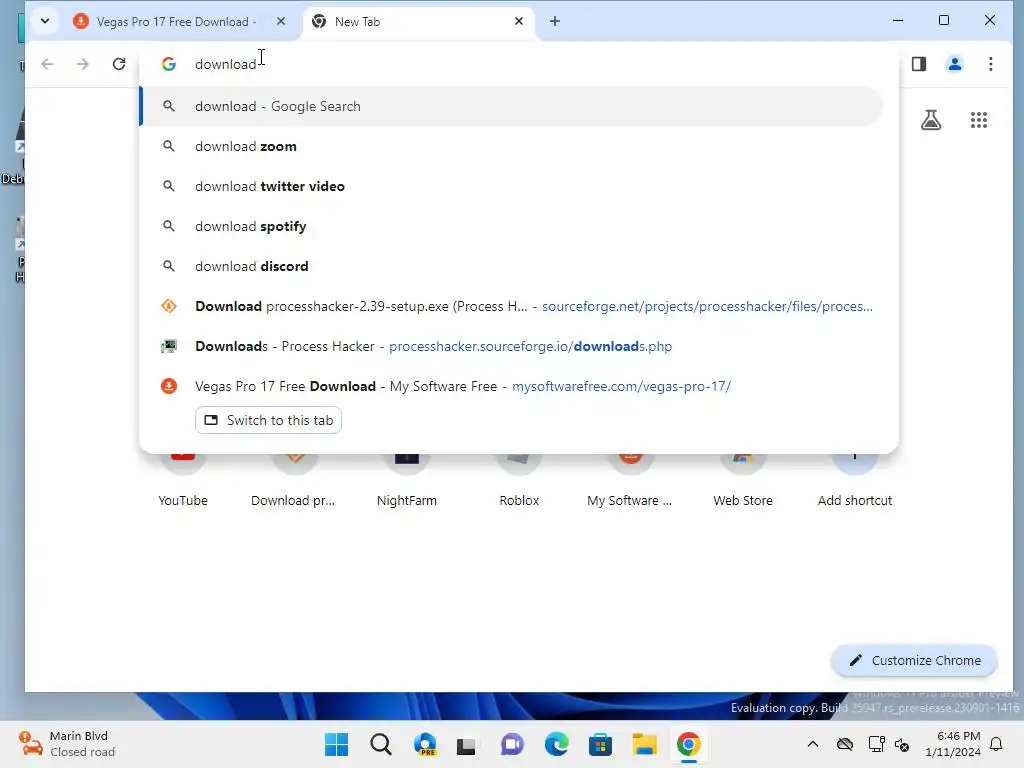Open clock showing 6:46 PM 1/11/2024
The height and width of the screenshot is (768, 1024).
point(953,744)
